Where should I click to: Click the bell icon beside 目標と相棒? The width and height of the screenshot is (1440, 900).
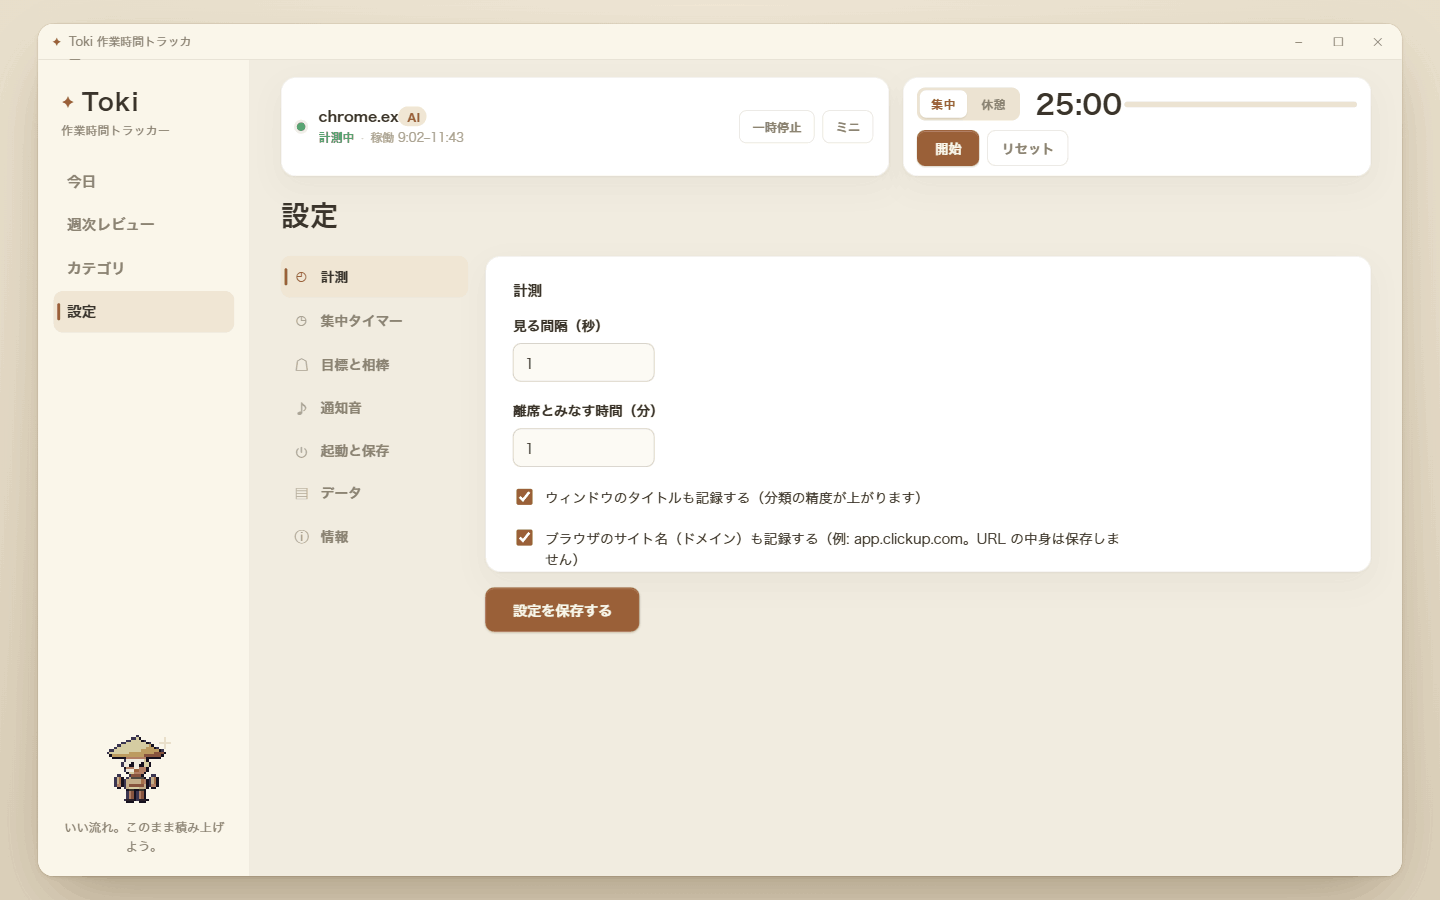[301, 365]
